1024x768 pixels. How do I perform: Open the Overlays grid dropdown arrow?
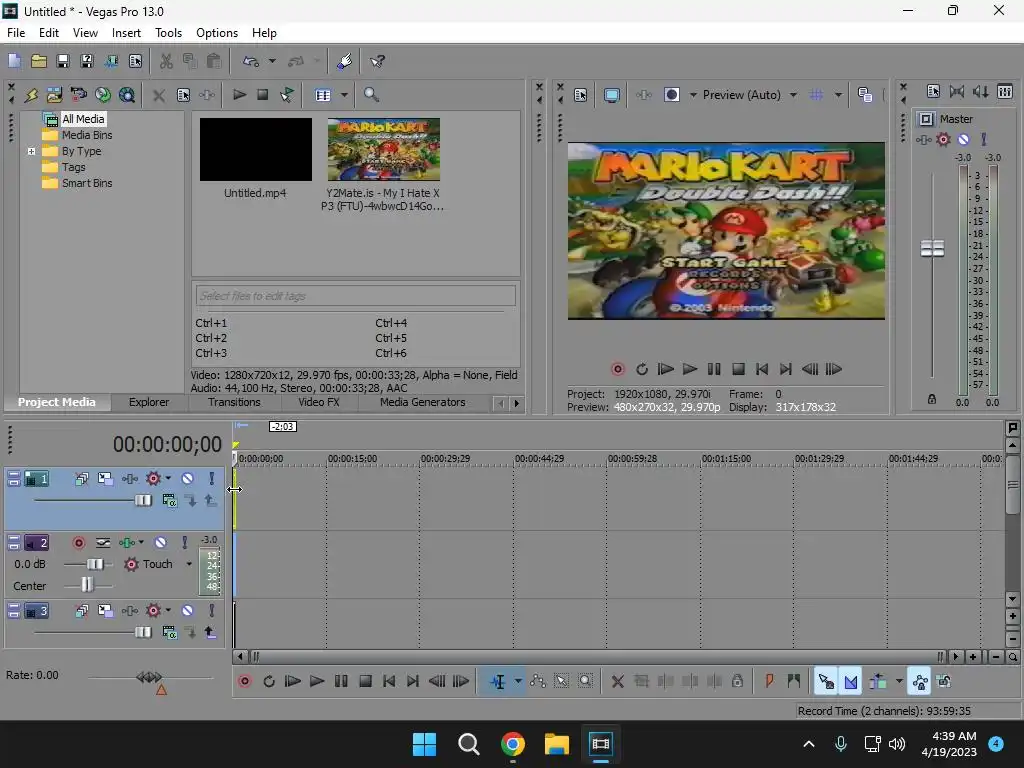838,95
